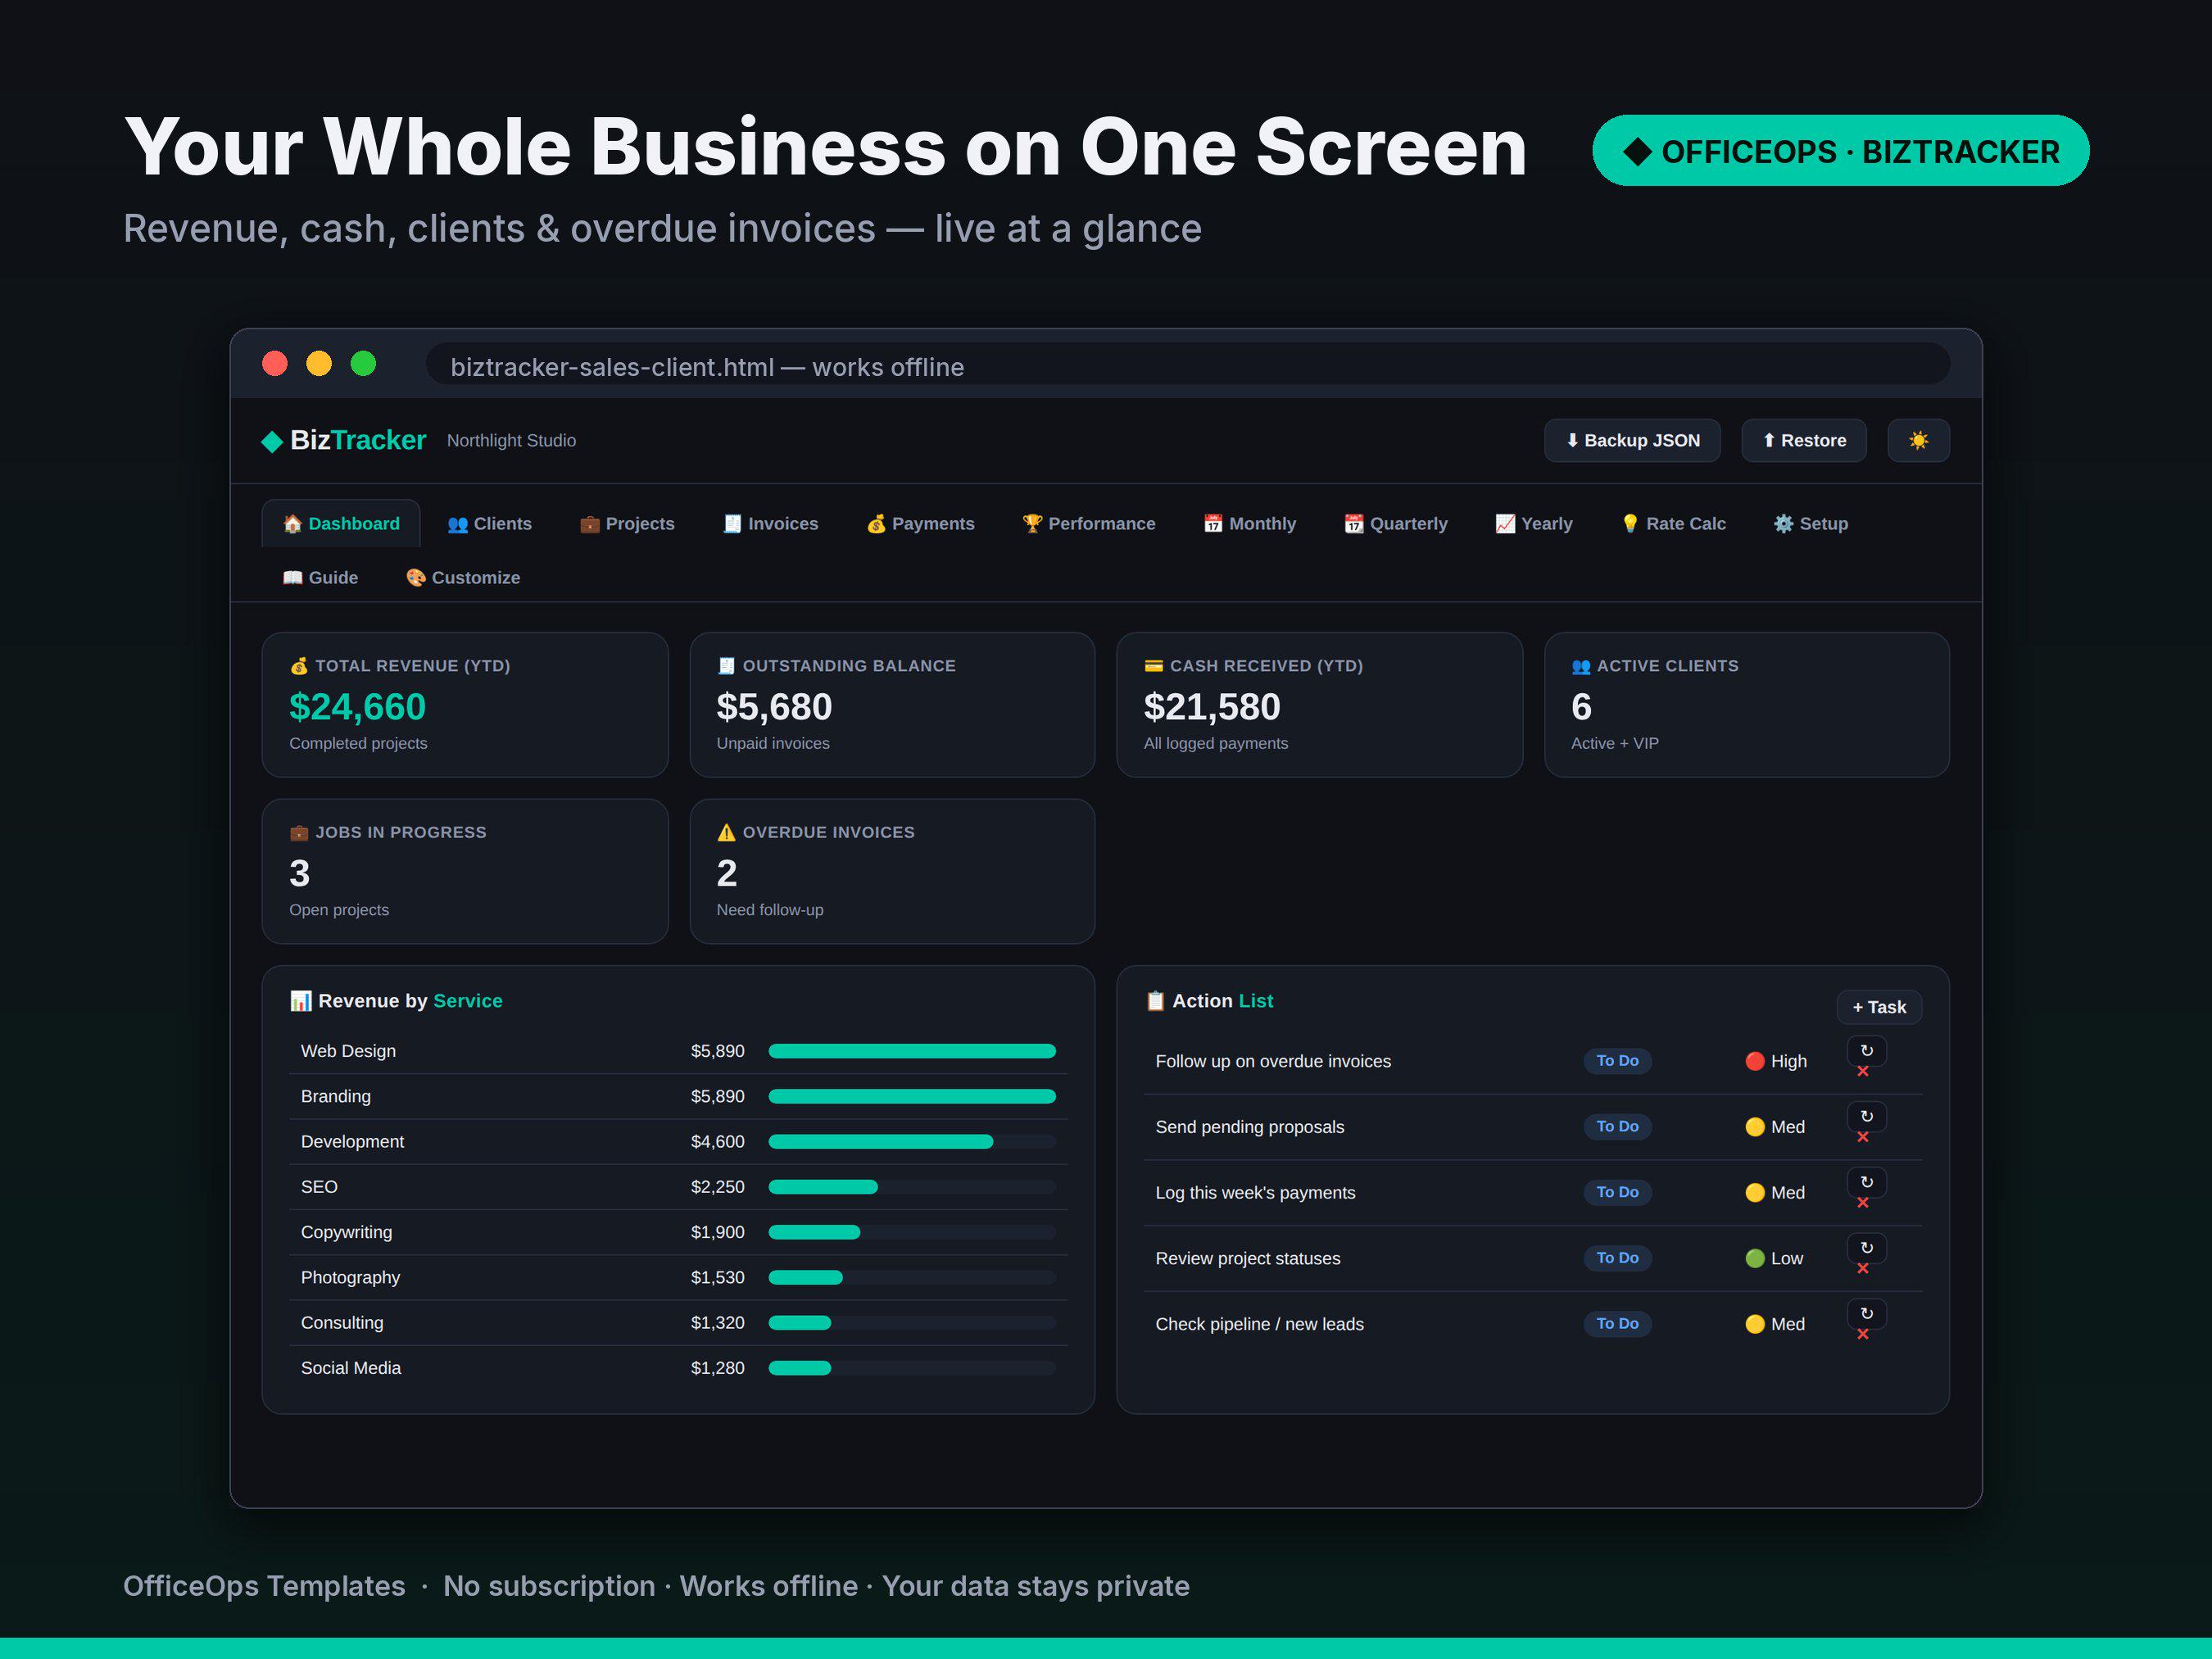Cycle status icon for overdue invoices task
2212x1659 pixels.
pos(1866,1050)
